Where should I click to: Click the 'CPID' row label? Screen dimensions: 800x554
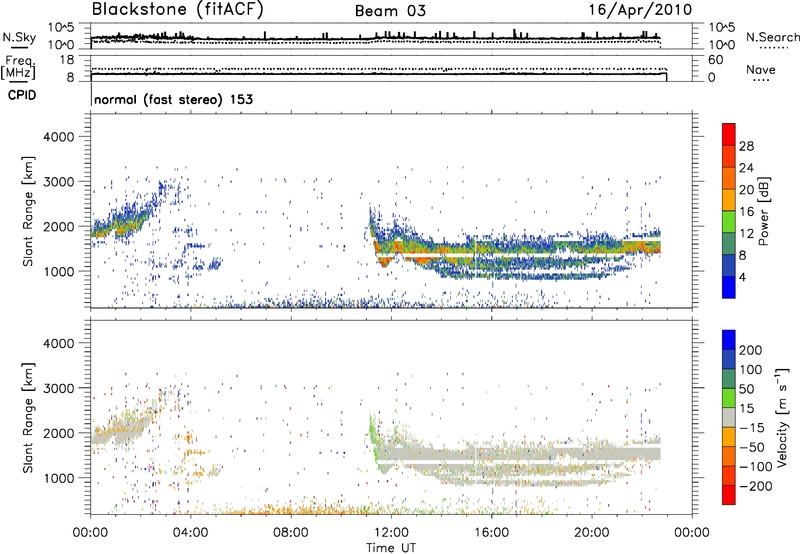coord(22,95)
